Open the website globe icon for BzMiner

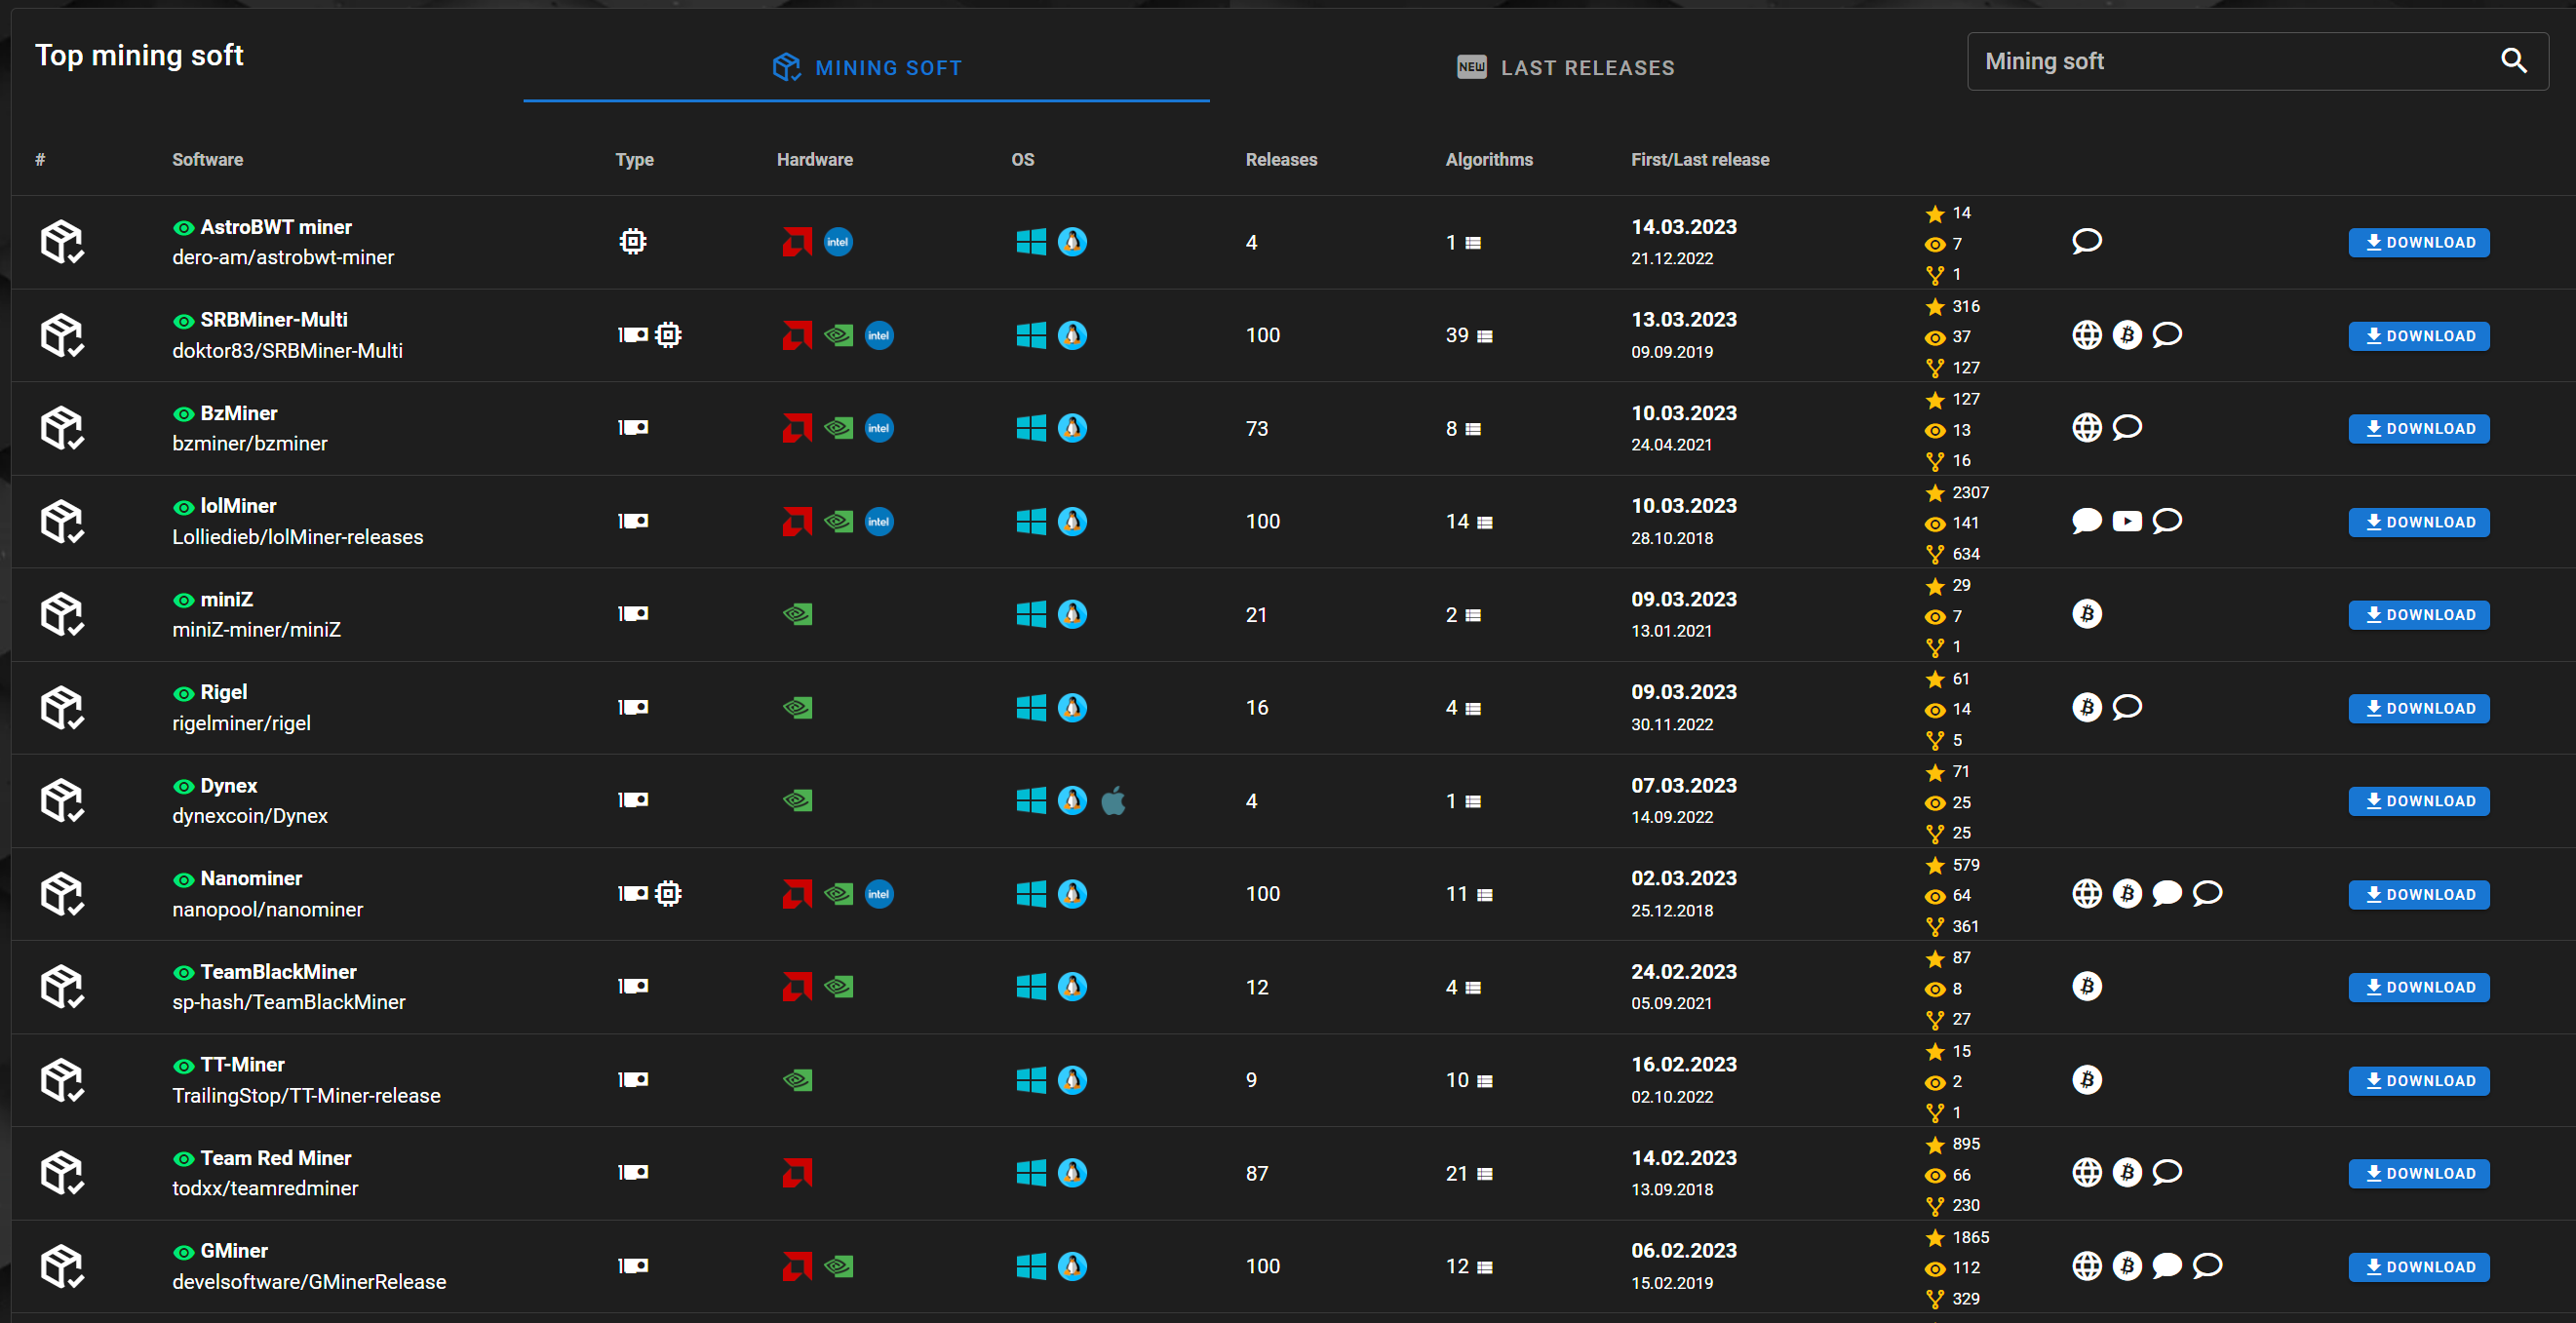tap(2086, 428)
